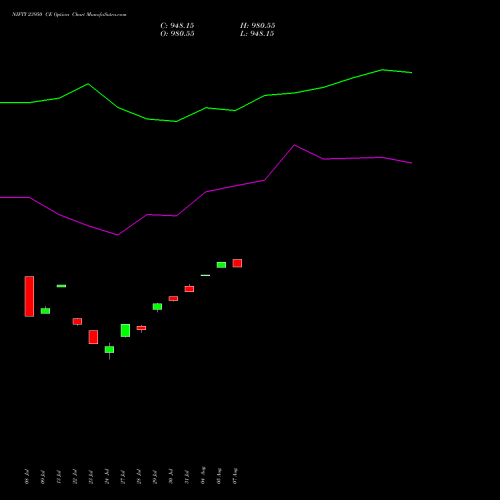
Task: Select the green candle for 27 Jul
Action: 125,330
